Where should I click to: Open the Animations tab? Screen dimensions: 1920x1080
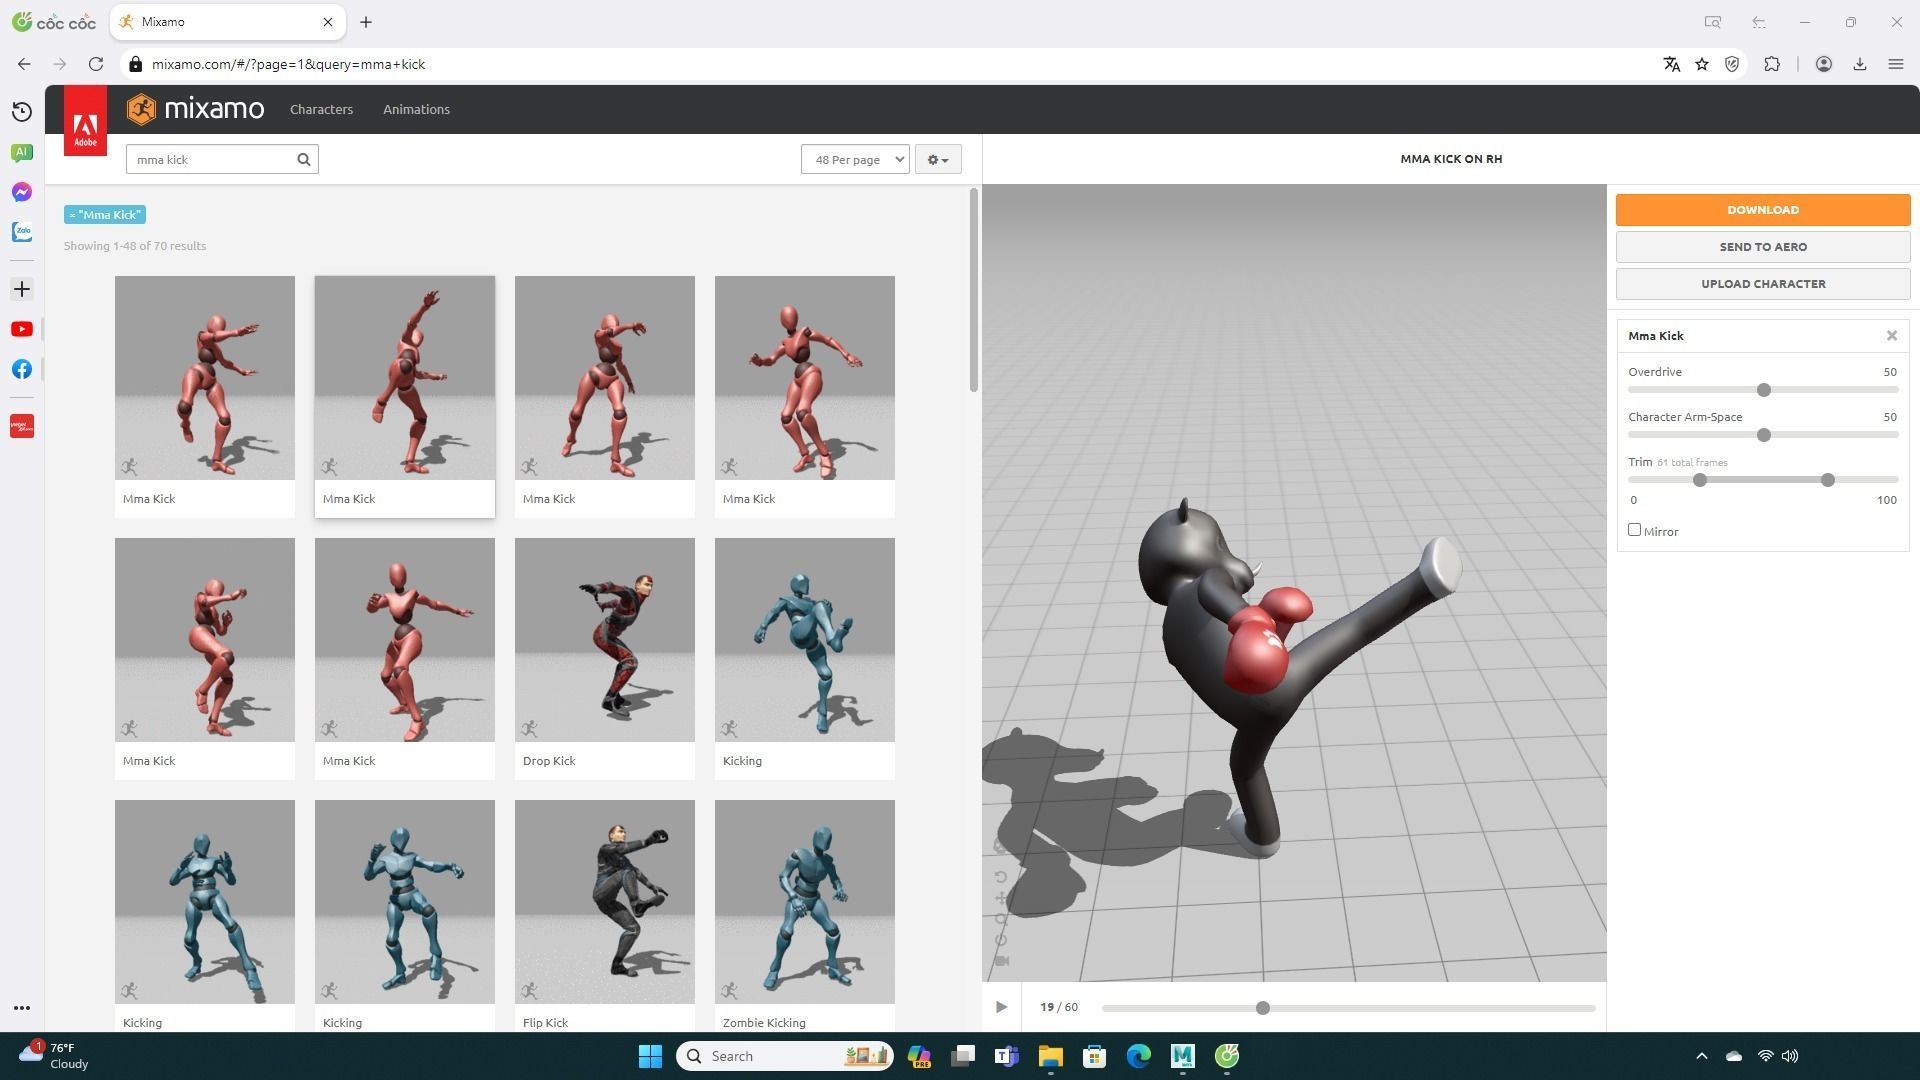(416, 109)
